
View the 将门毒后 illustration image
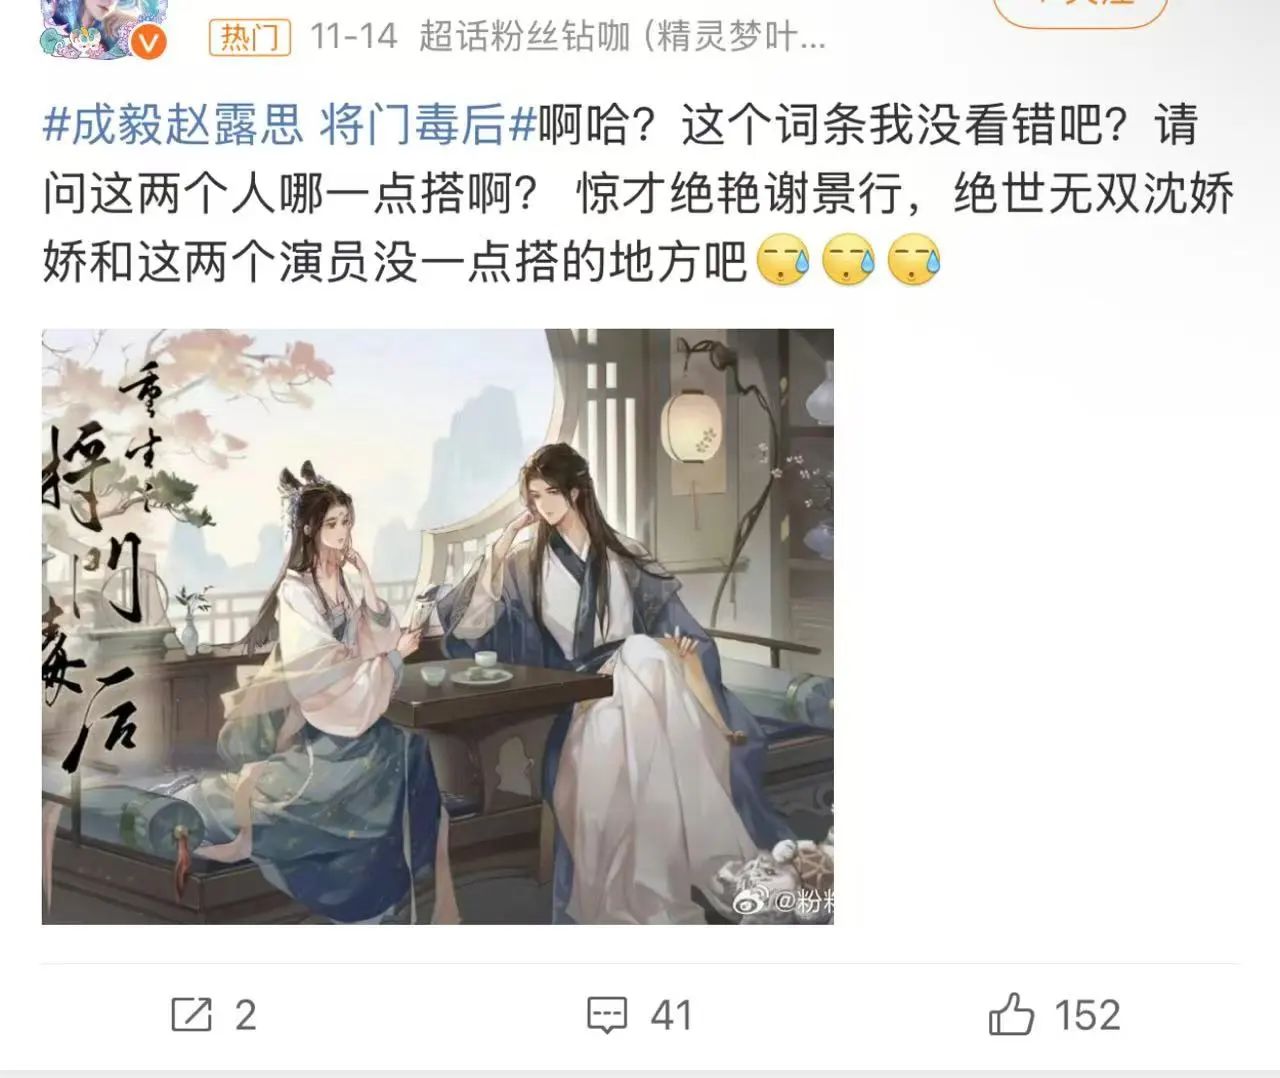tap(438, 626)
